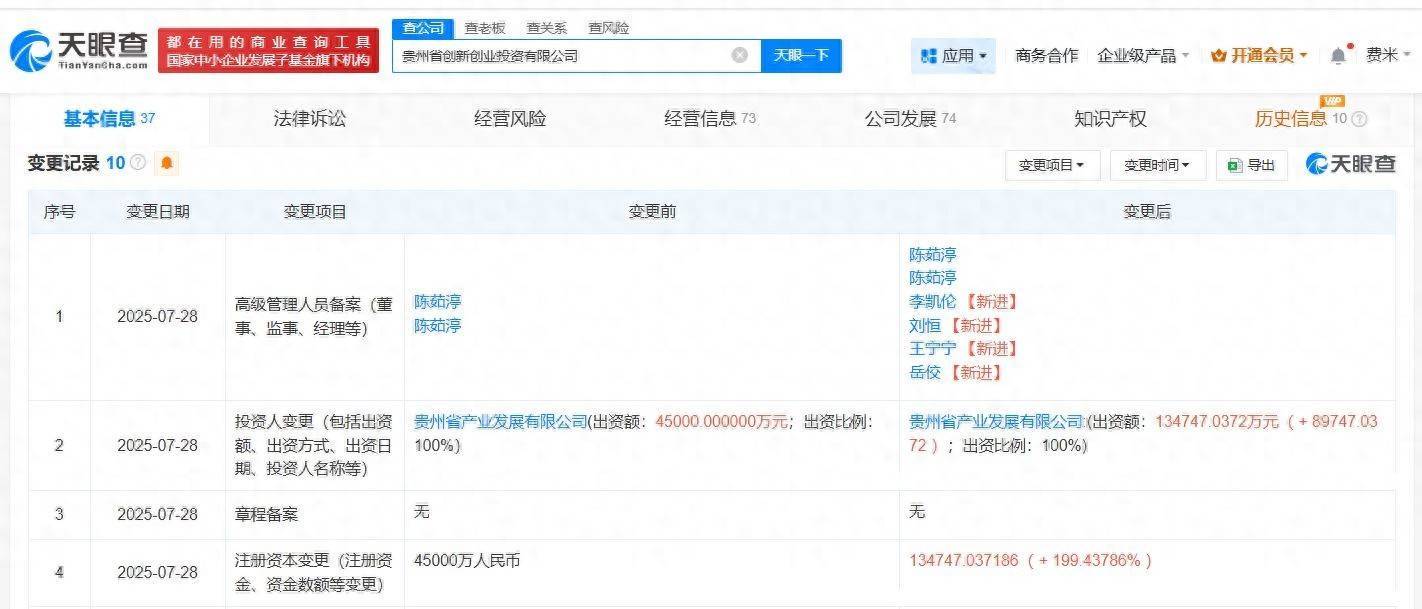Select the 查老板 search mode tab
This screenshot has width=1422, height=609.
tap(485, 28)
